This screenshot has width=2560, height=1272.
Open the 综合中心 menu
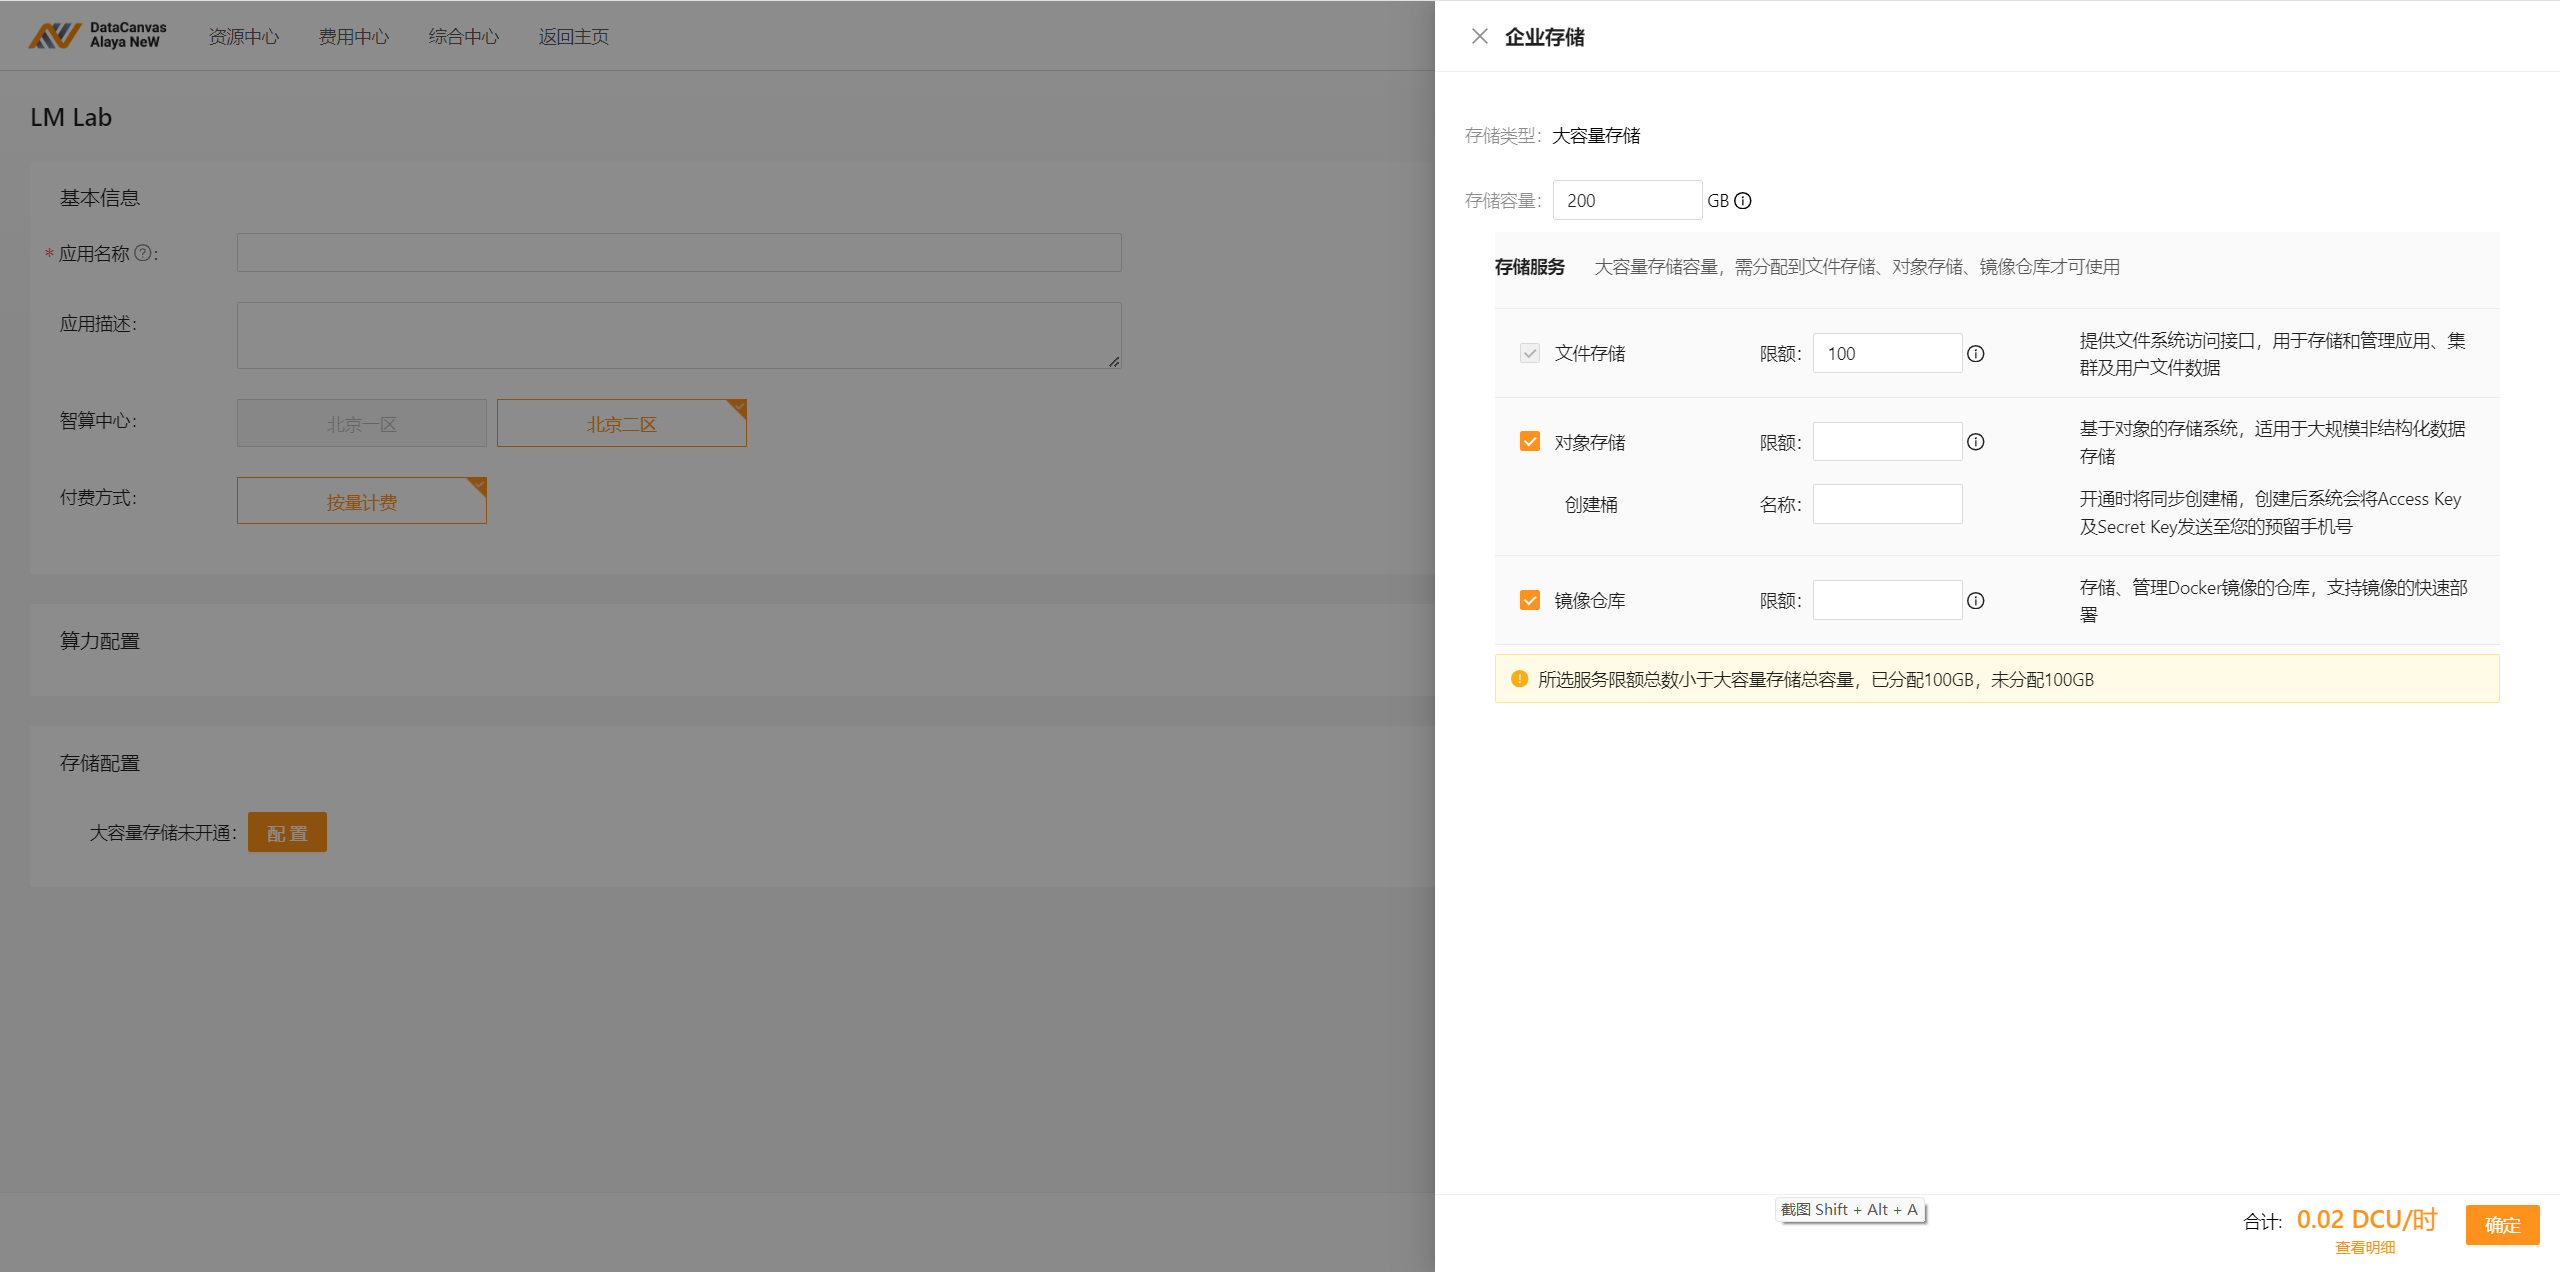point(463,37)
